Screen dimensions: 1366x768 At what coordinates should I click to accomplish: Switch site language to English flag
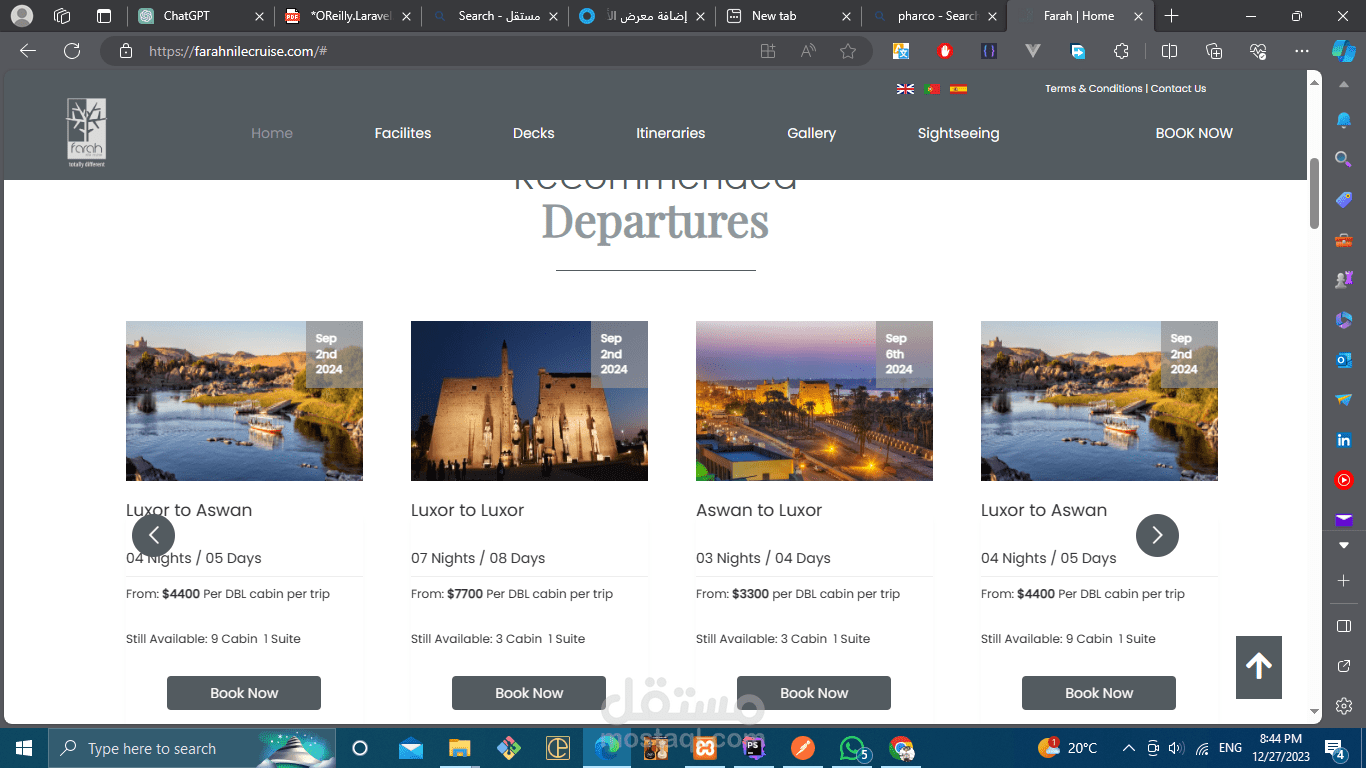coord(905,88)
